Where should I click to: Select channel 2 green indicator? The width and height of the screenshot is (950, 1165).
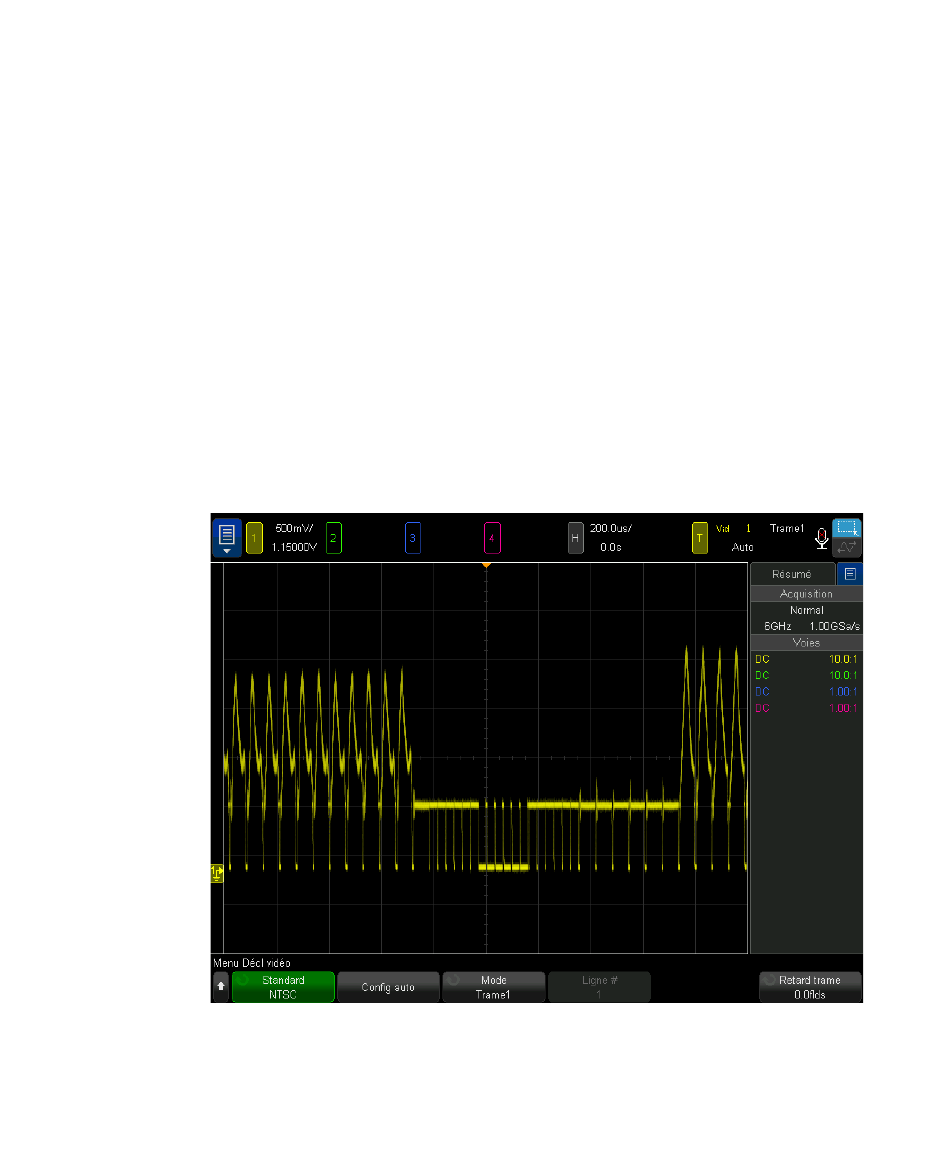334,538
